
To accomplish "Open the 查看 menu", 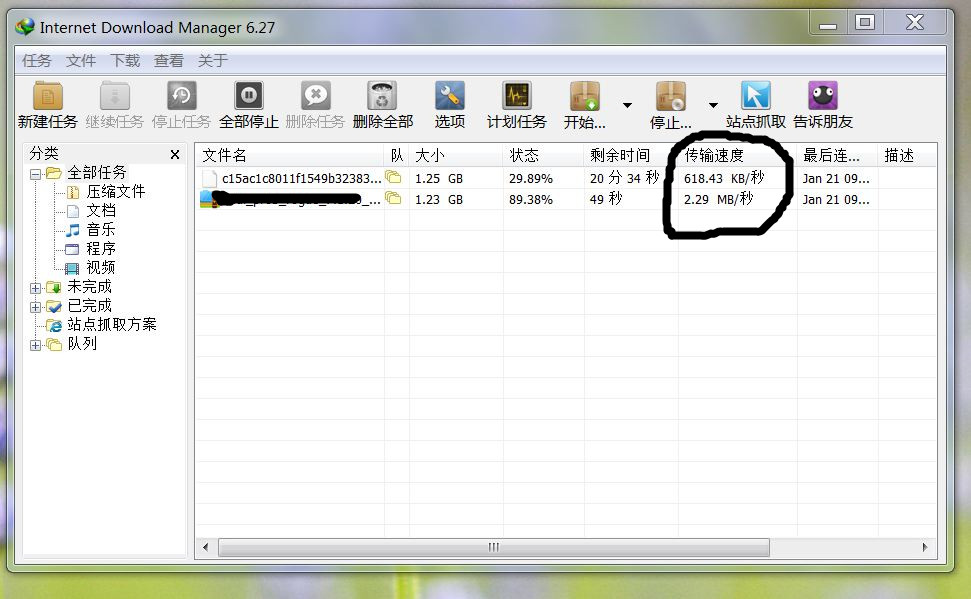I will (x=168, y=61).
